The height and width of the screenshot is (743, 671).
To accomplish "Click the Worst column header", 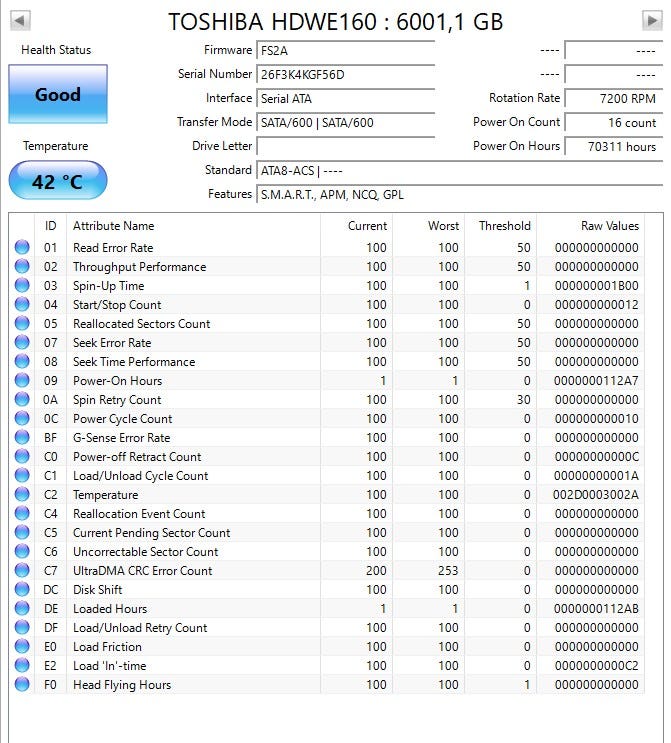I will (429, 226).
